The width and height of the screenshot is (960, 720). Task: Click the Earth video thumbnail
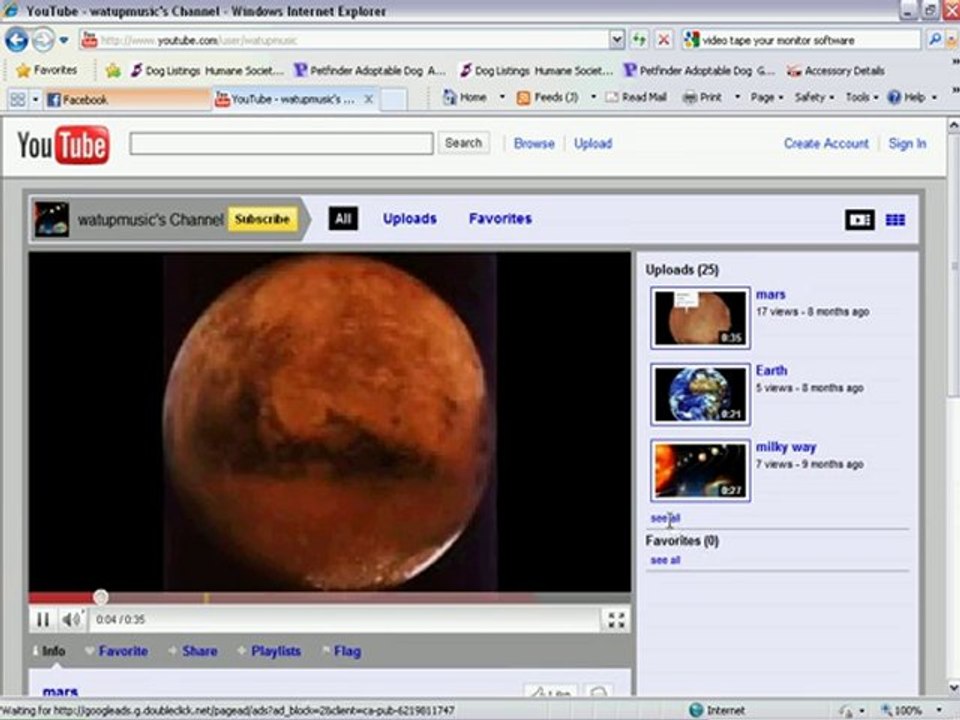tap(700, 394)
